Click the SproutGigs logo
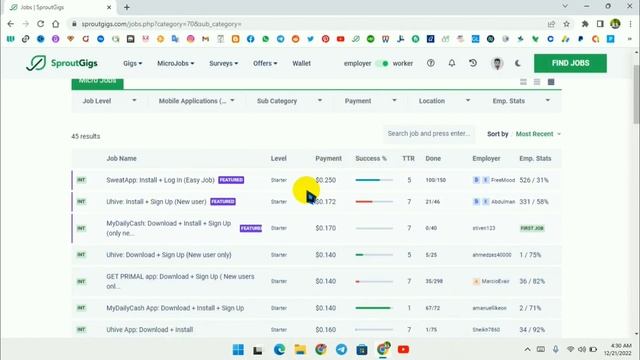The image size is (640, 360). click(x=62, y=63)
